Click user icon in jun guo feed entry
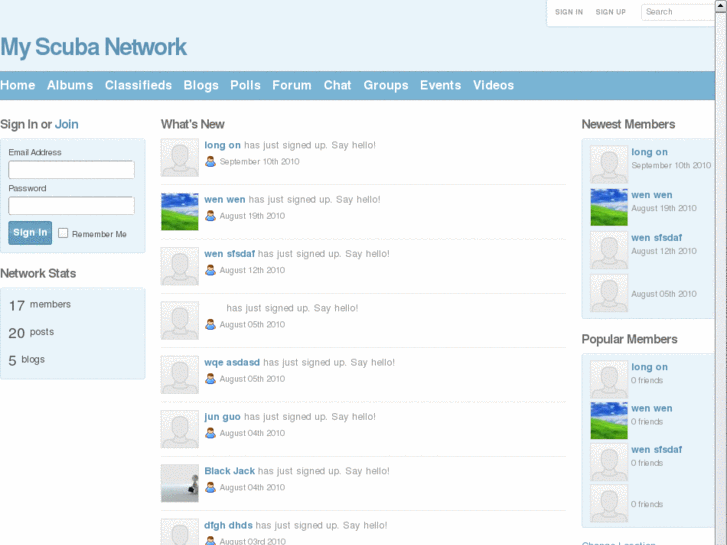 [210, 433]
